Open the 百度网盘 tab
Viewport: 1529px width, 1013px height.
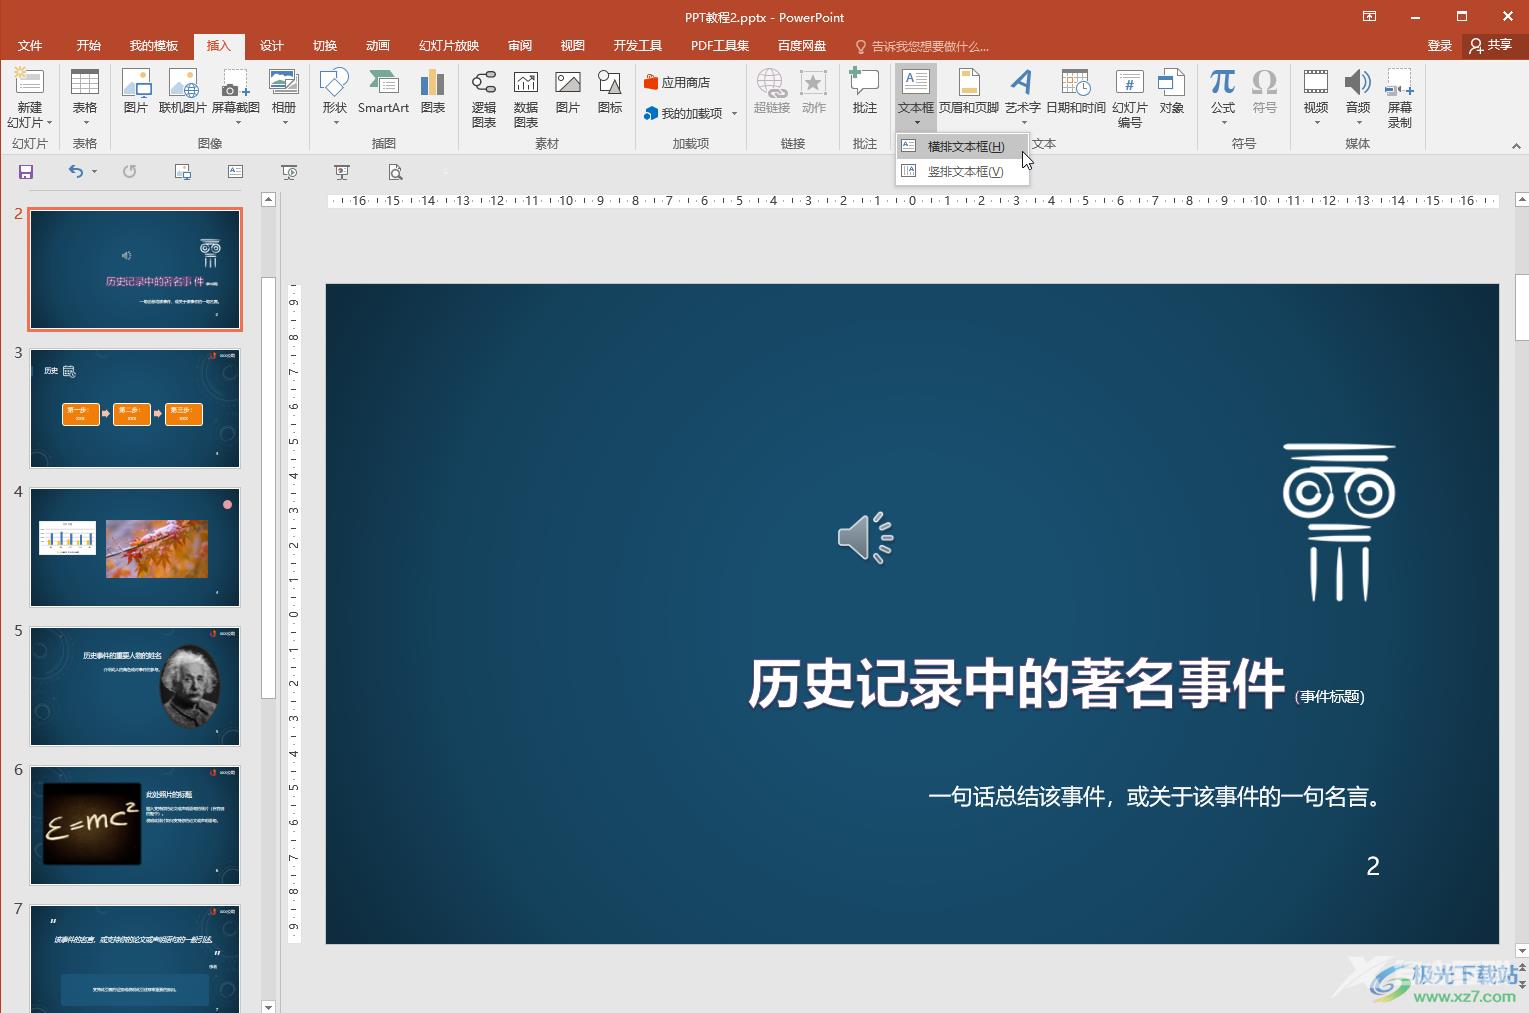tap(802, 46)
